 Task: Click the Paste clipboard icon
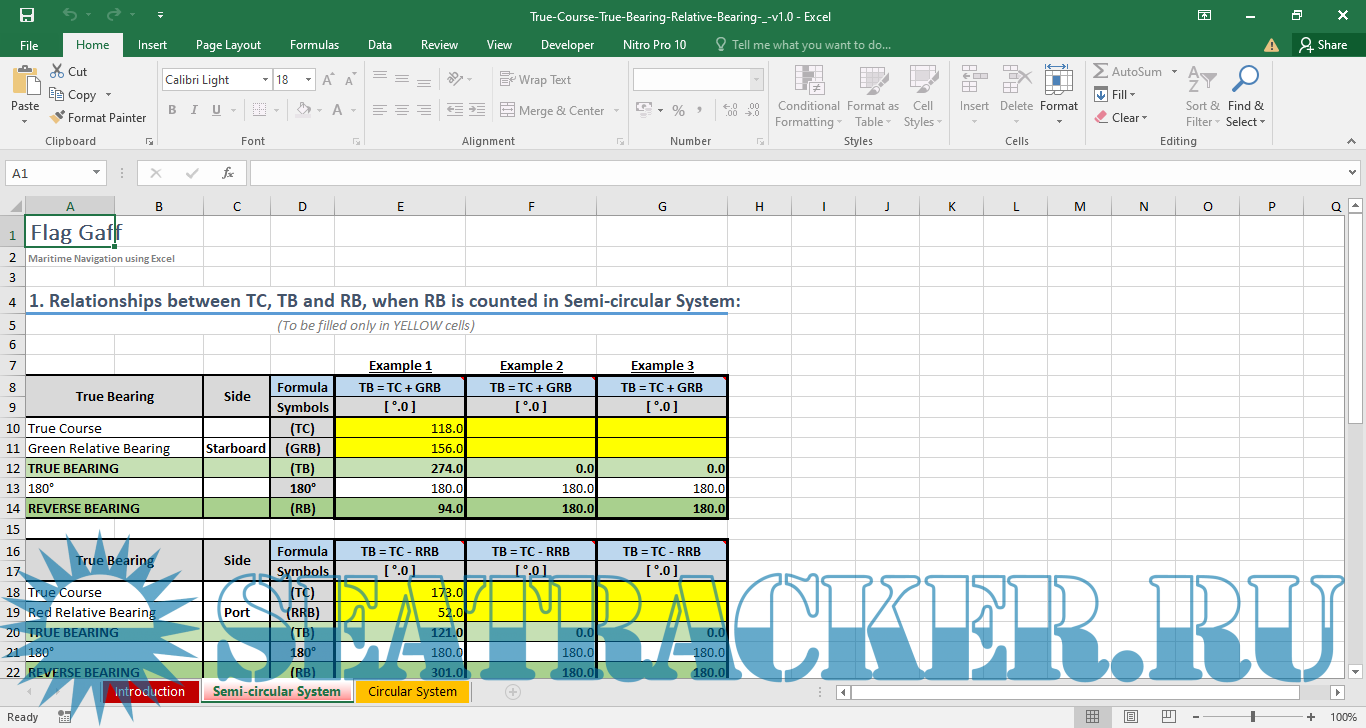[x=25, y=80]
